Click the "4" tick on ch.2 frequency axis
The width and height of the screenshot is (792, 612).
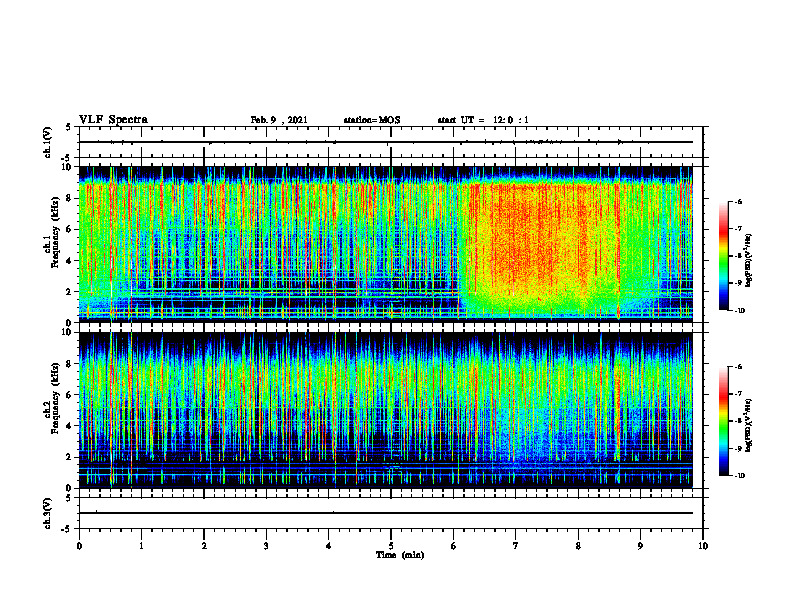[x=71, y=426]
